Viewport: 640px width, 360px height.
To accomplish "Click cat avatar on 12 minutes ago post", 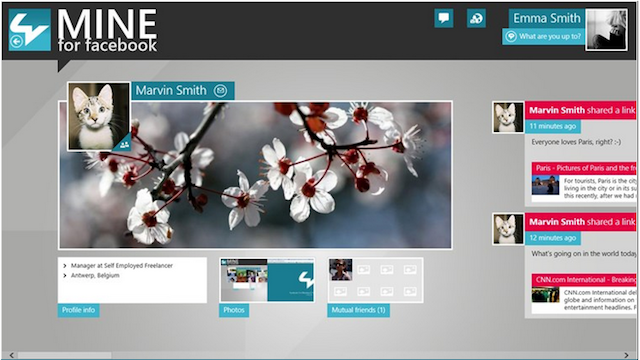I will tap(508, 229).
